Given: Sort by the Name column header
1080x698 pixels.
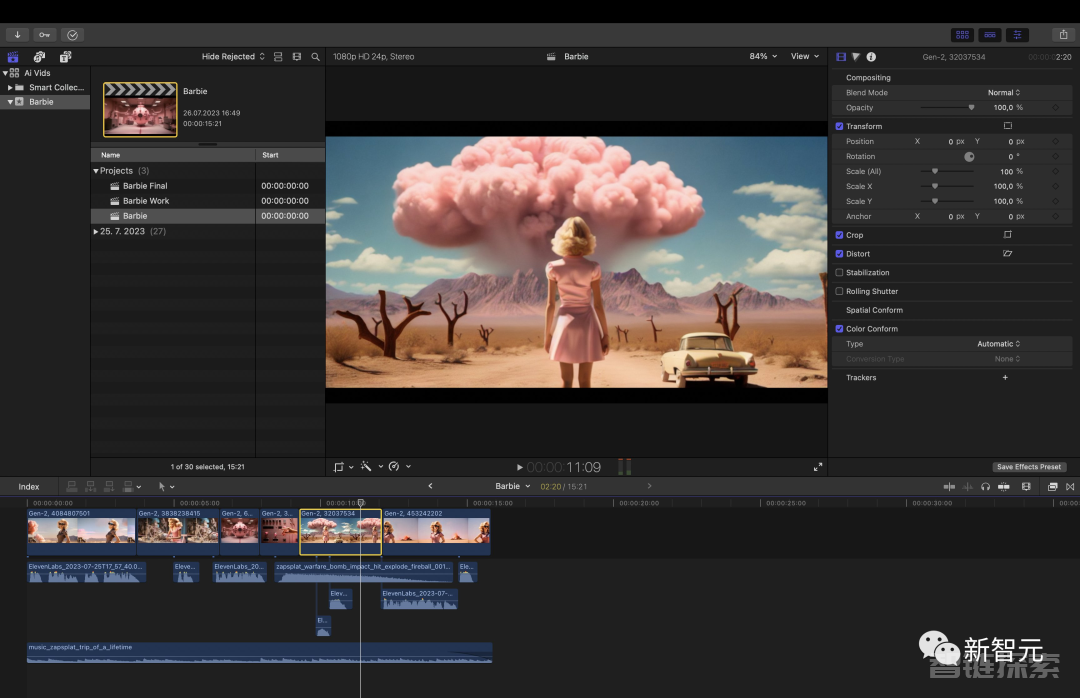Looking at the screenshot, I should click(173, 155).
